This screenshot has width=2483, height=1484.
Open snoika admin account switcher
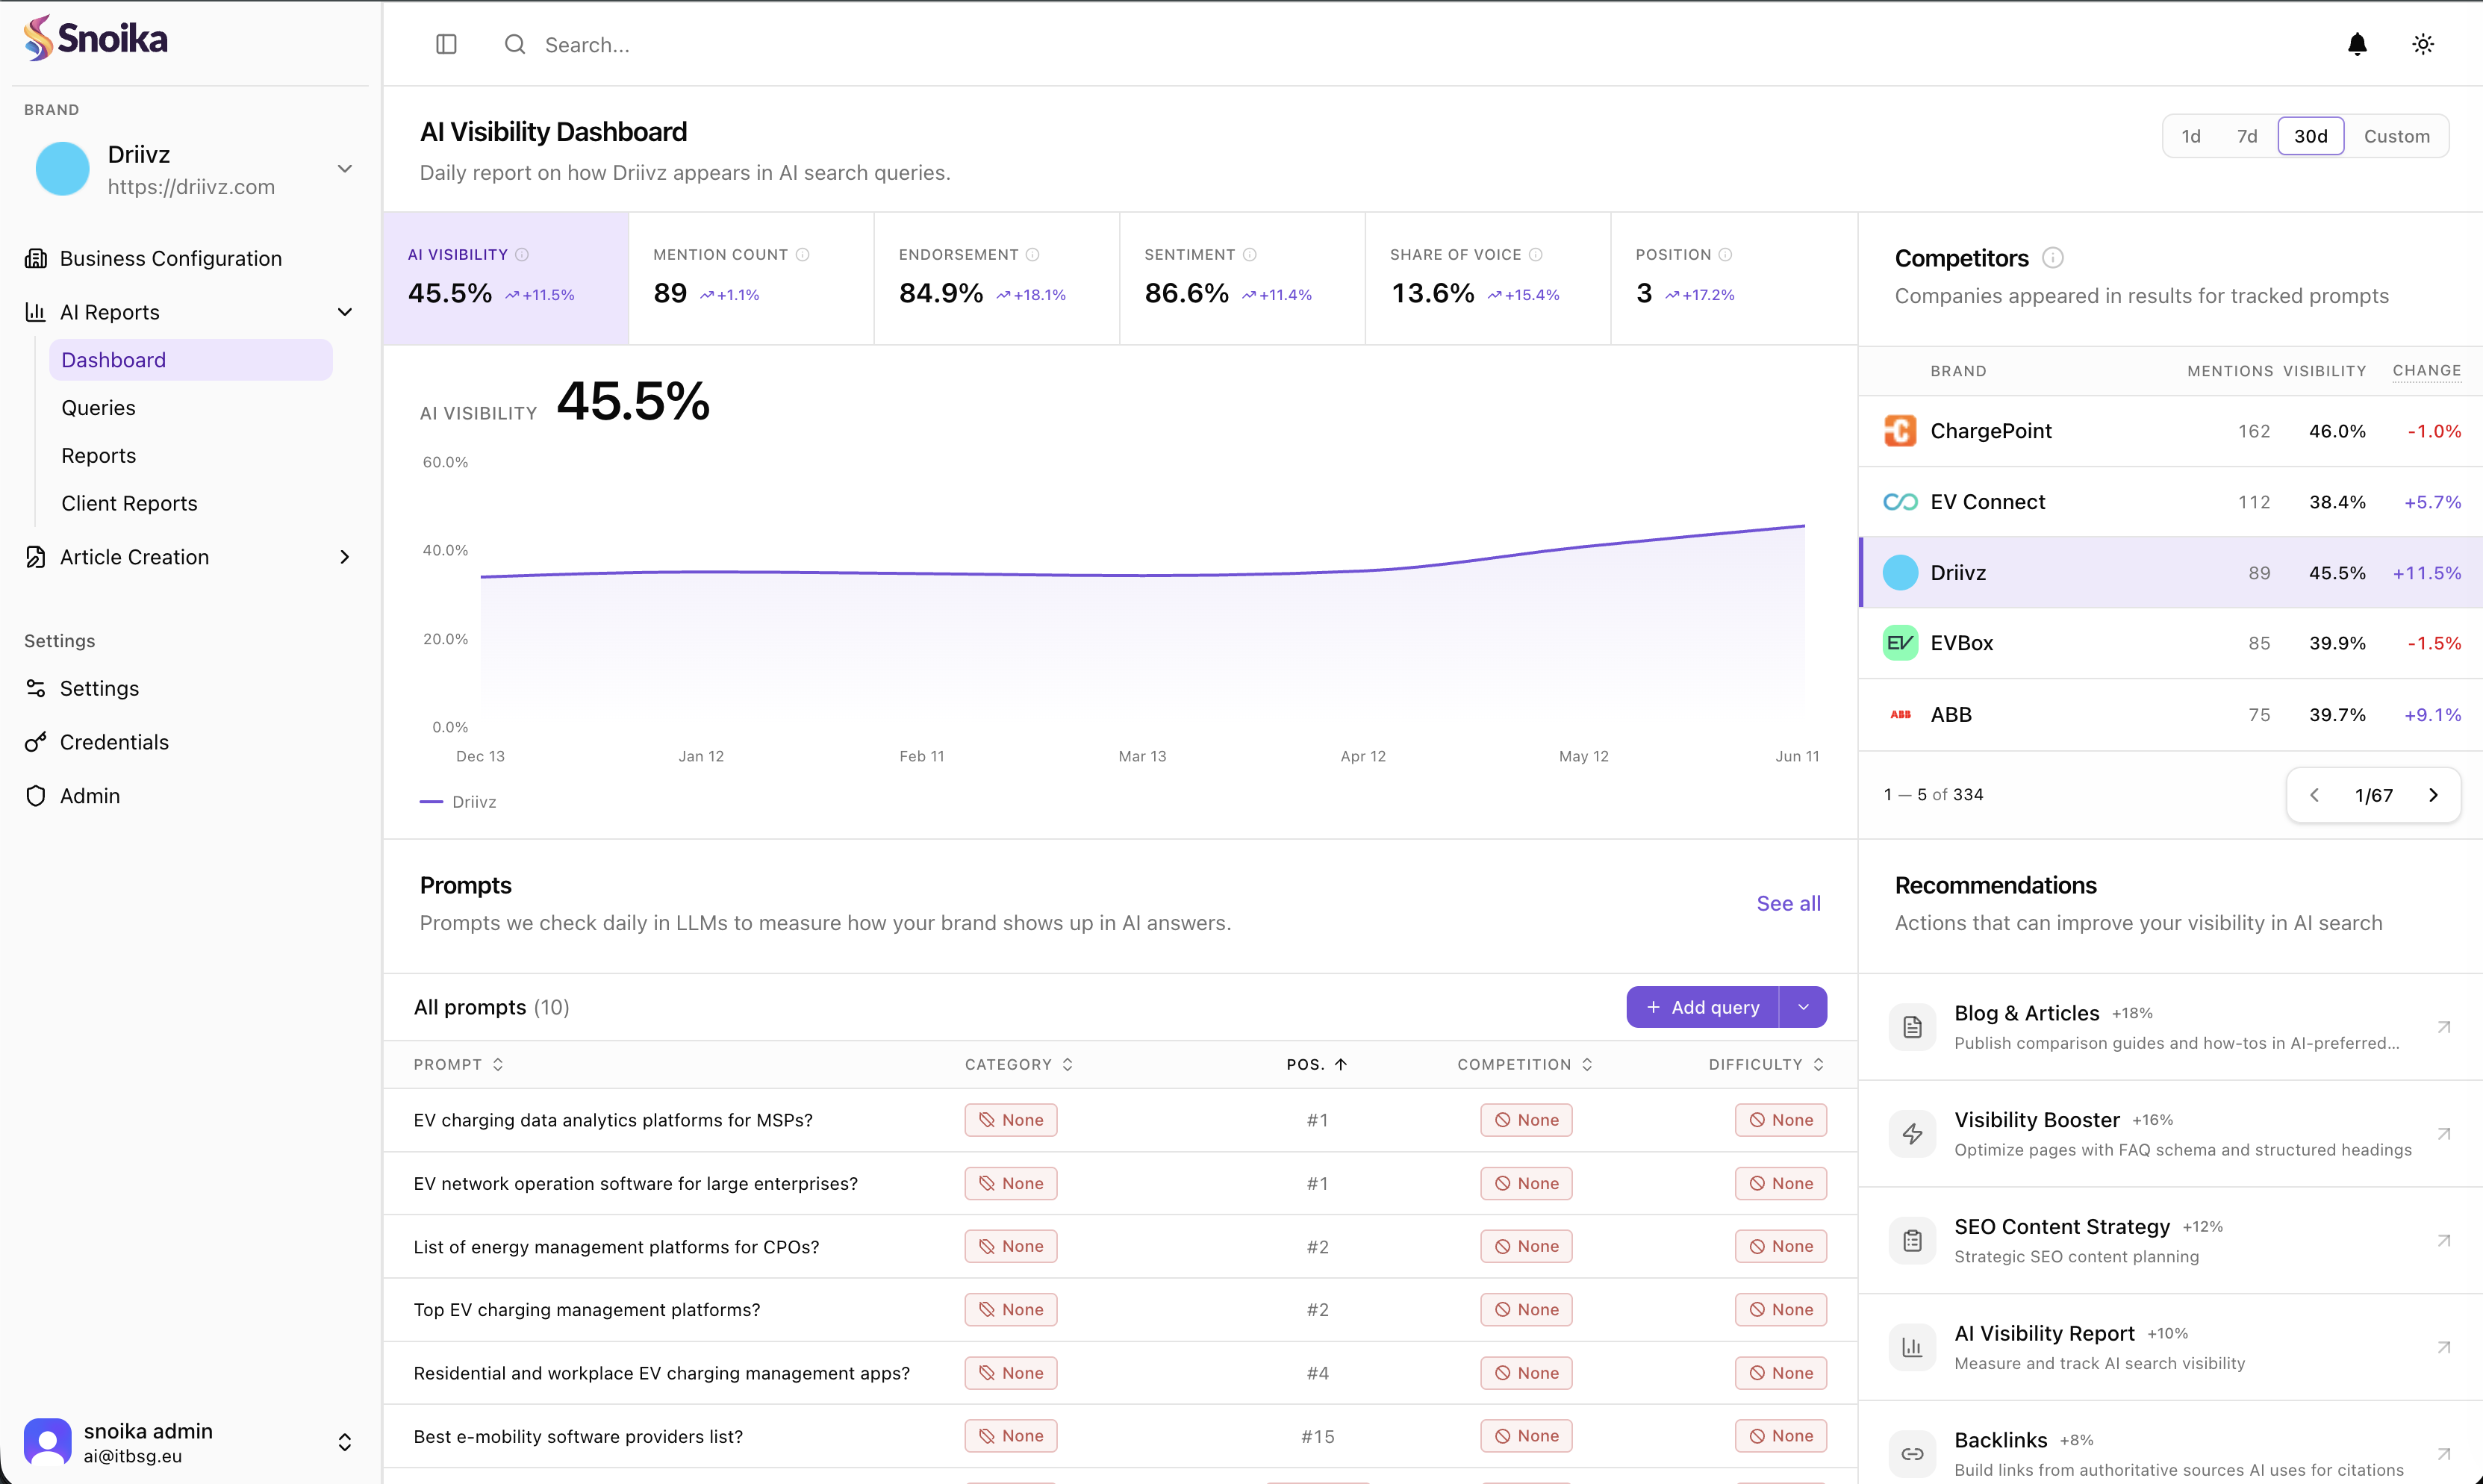point(345,1442)
